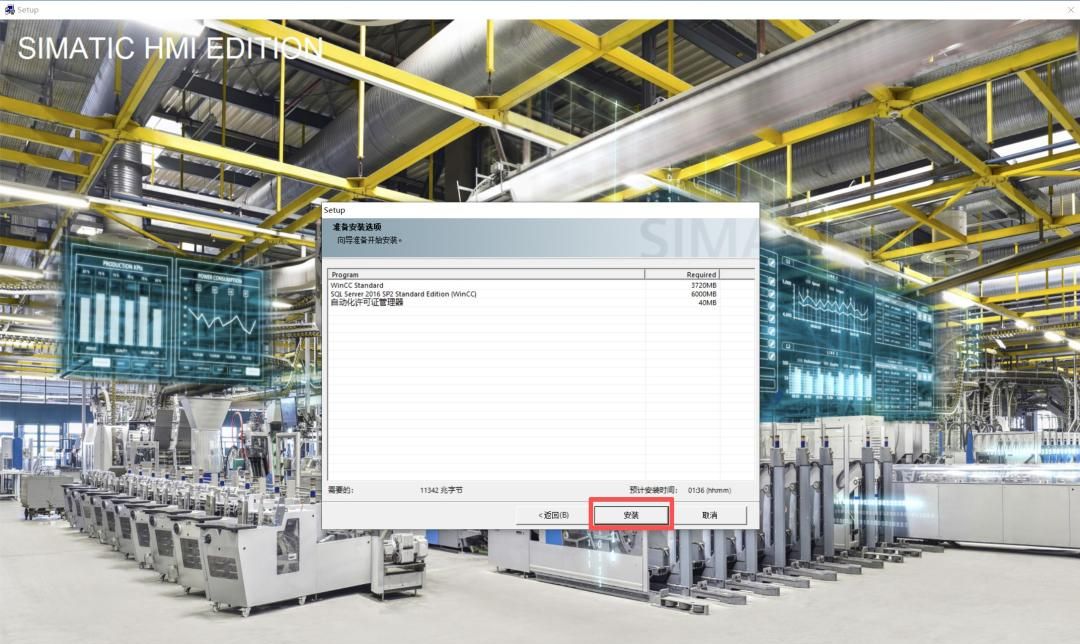Select the SQL Server 2016 SP2 row

coord(403,294)
